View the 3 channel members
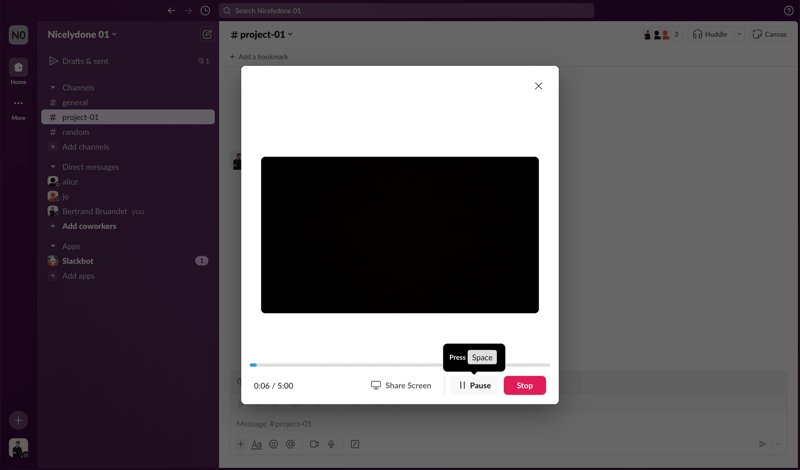 tap(662, 34)
